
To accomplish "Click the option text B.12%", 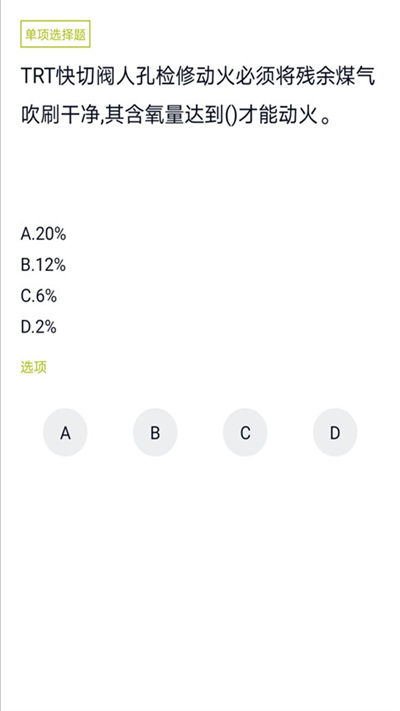I will point(43,265).
